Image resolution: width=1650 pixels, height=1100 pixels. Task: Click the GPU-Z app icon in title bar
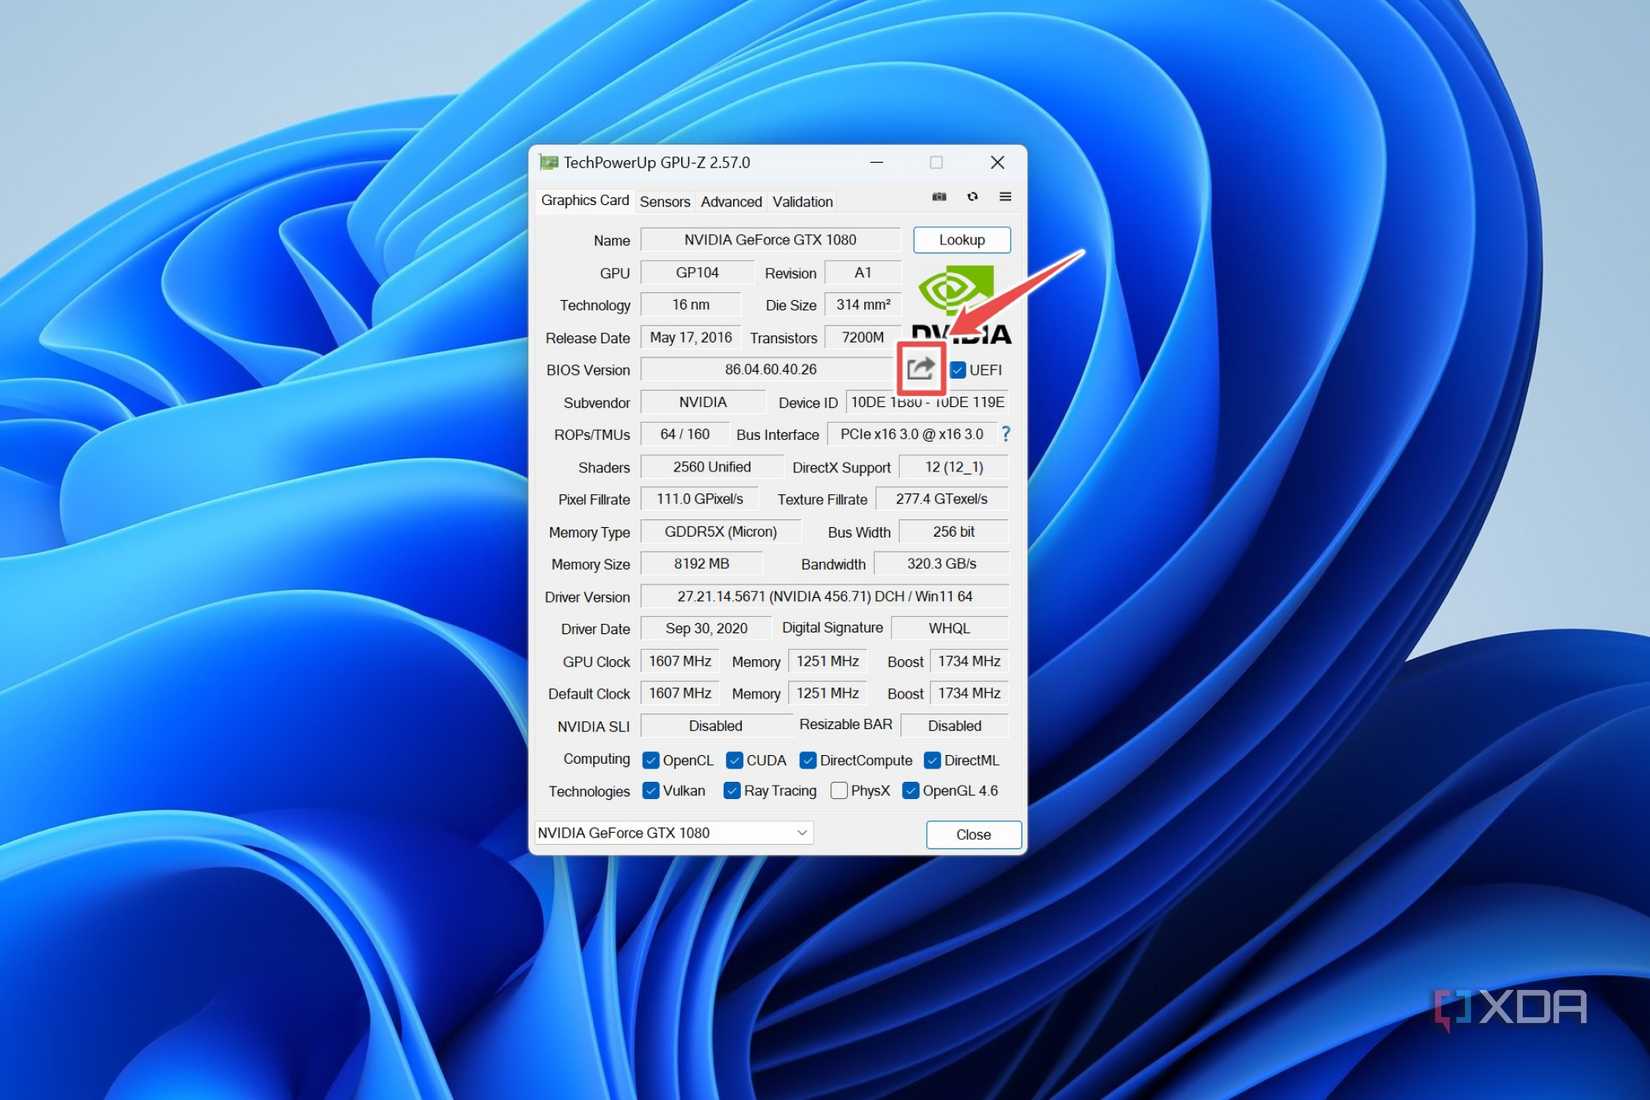pos(548,162)
